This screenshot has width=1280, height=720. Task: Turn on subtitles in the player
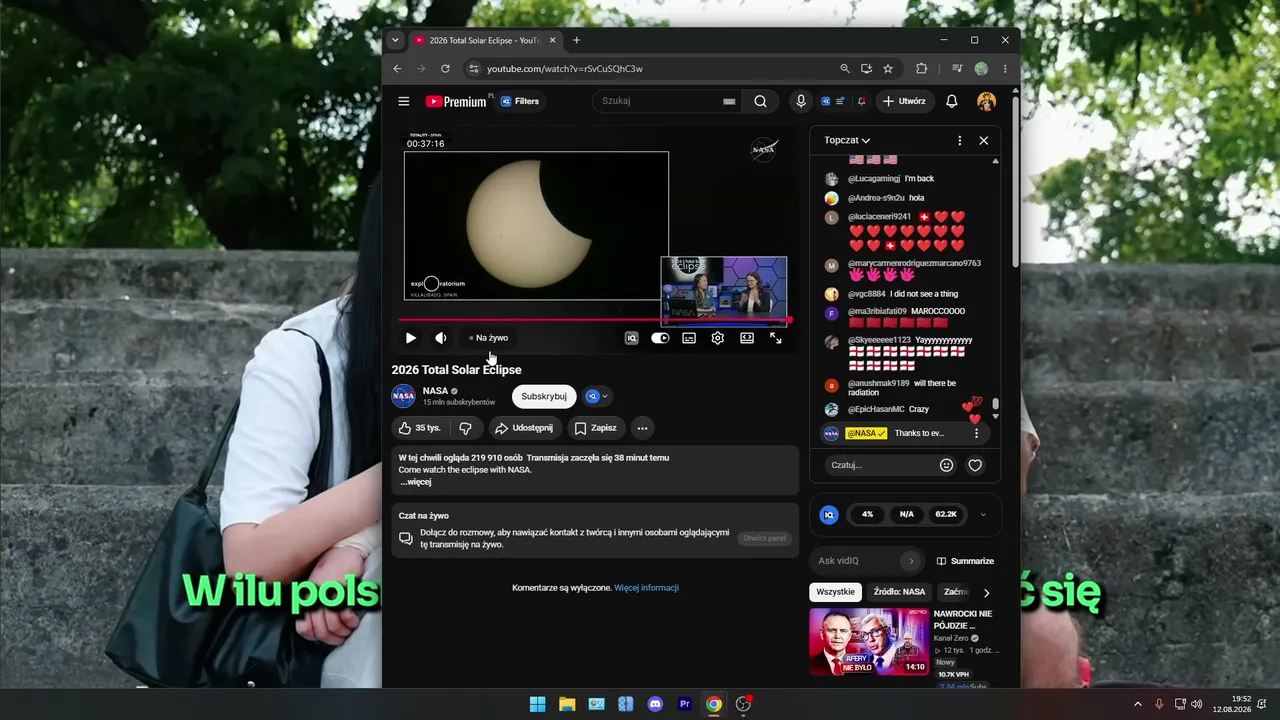point(689,338)
